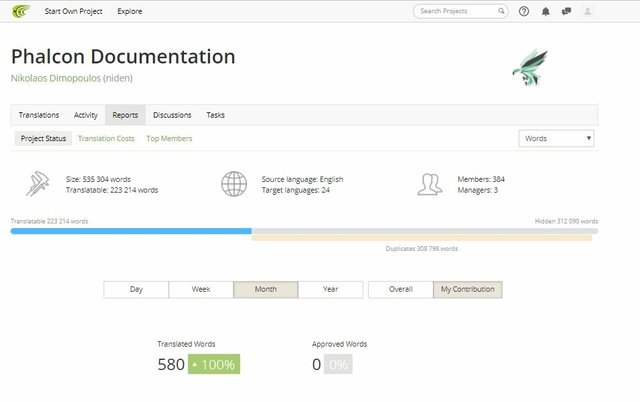Click 'Managers: 3' text
The image size is (640, 402).
(478, 190)
